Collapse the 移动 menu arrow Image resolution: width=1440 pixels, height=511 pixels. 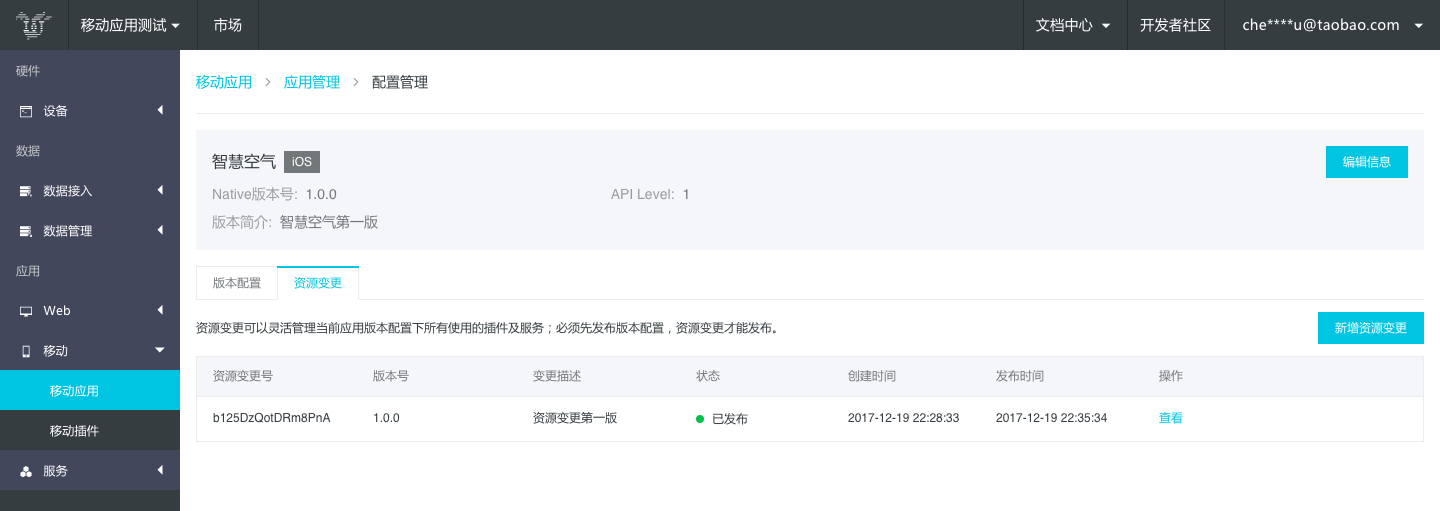(160, 350)
